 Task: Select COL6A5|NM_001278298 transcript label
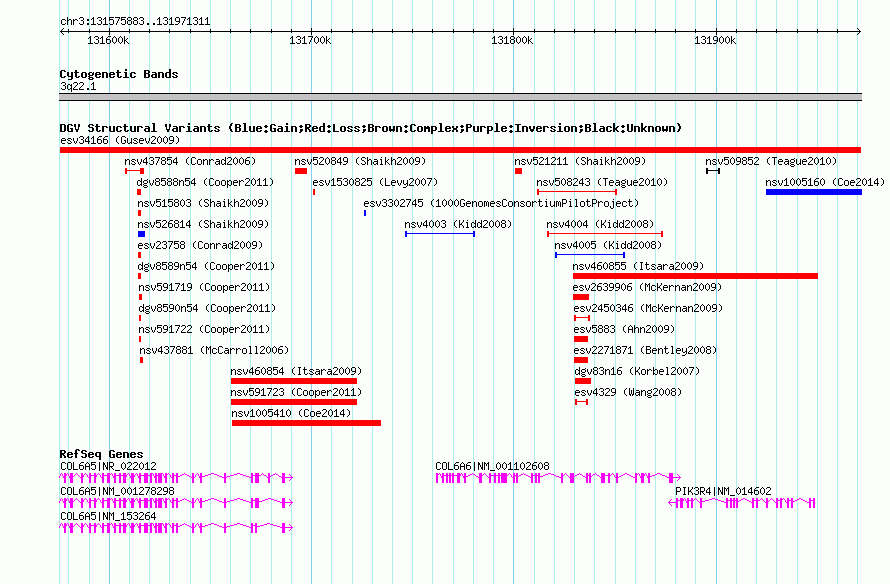click(117, 491)
